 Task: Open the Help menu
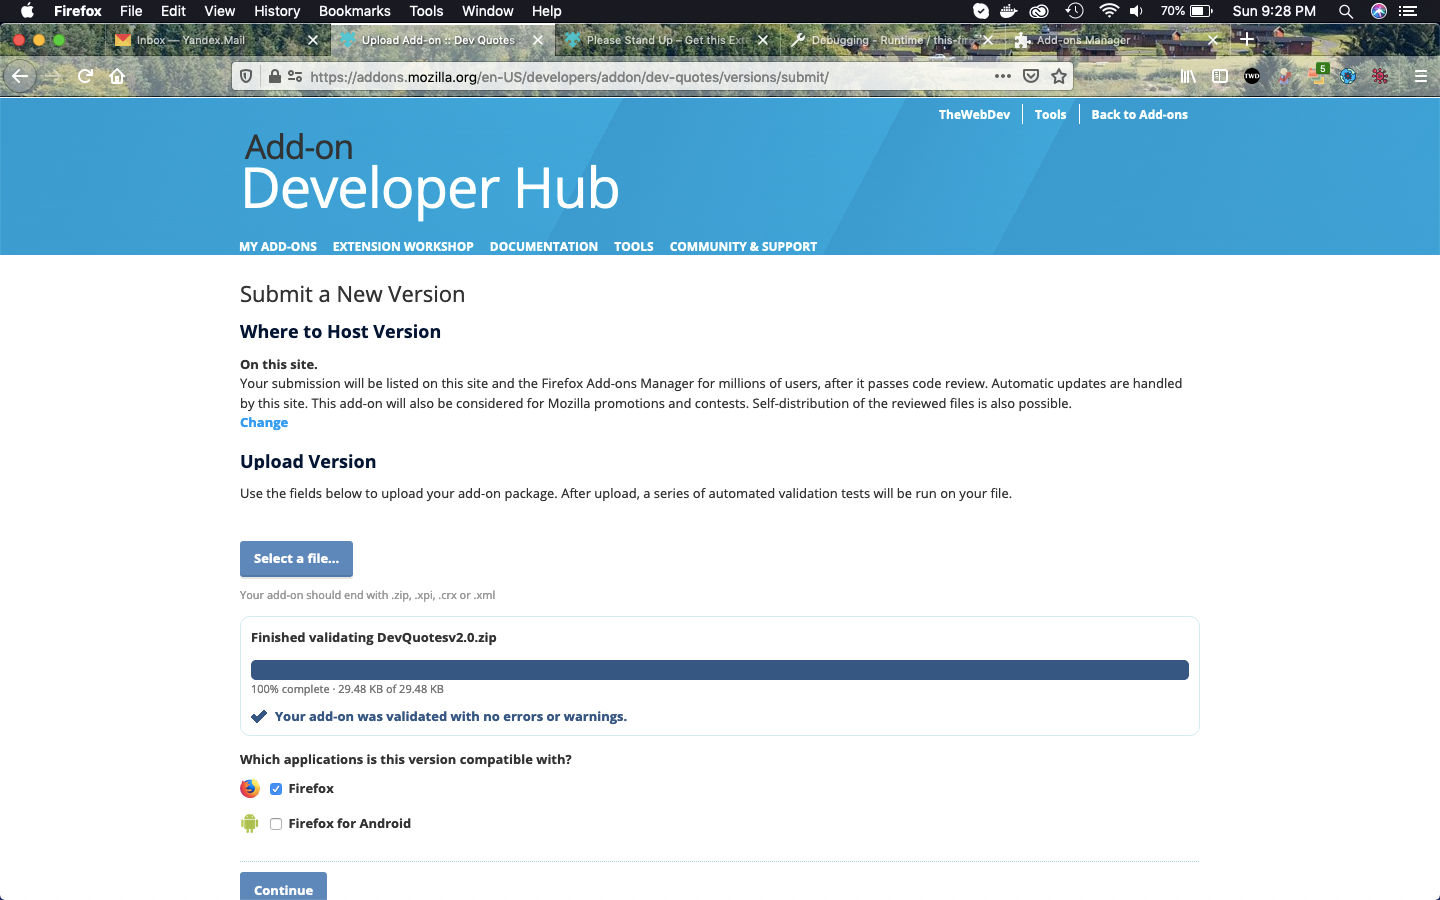tap(546, 11)
